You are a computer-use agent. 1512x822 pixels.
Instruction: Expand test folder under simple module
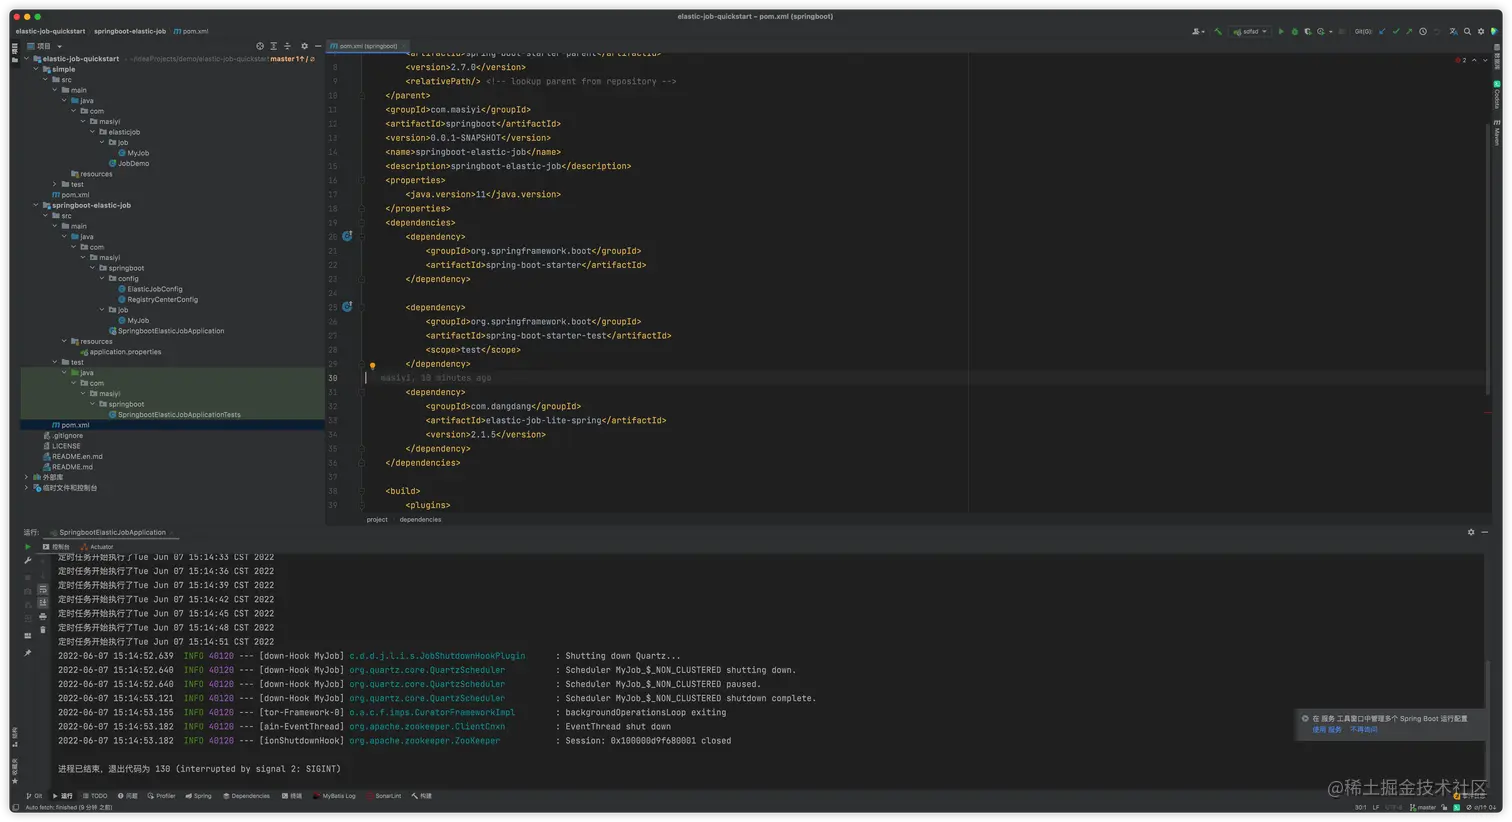click(x=55, y=184)
